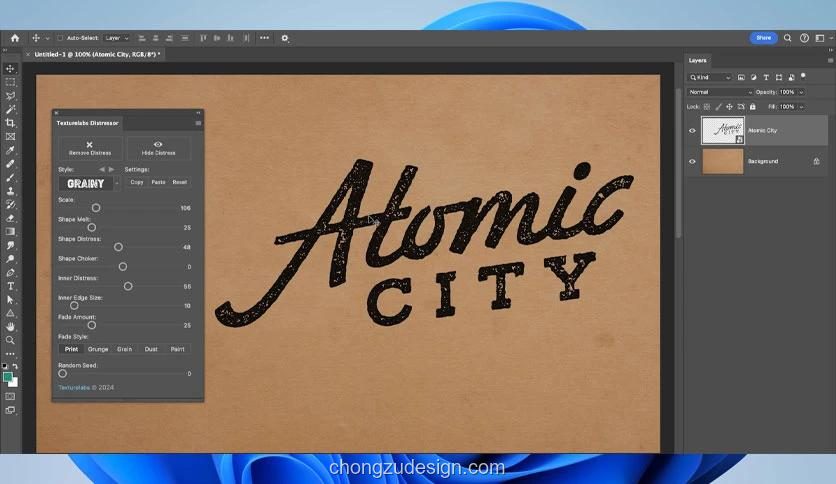
Task: Toggle the shape layer filter
Action: coord(779,77)
